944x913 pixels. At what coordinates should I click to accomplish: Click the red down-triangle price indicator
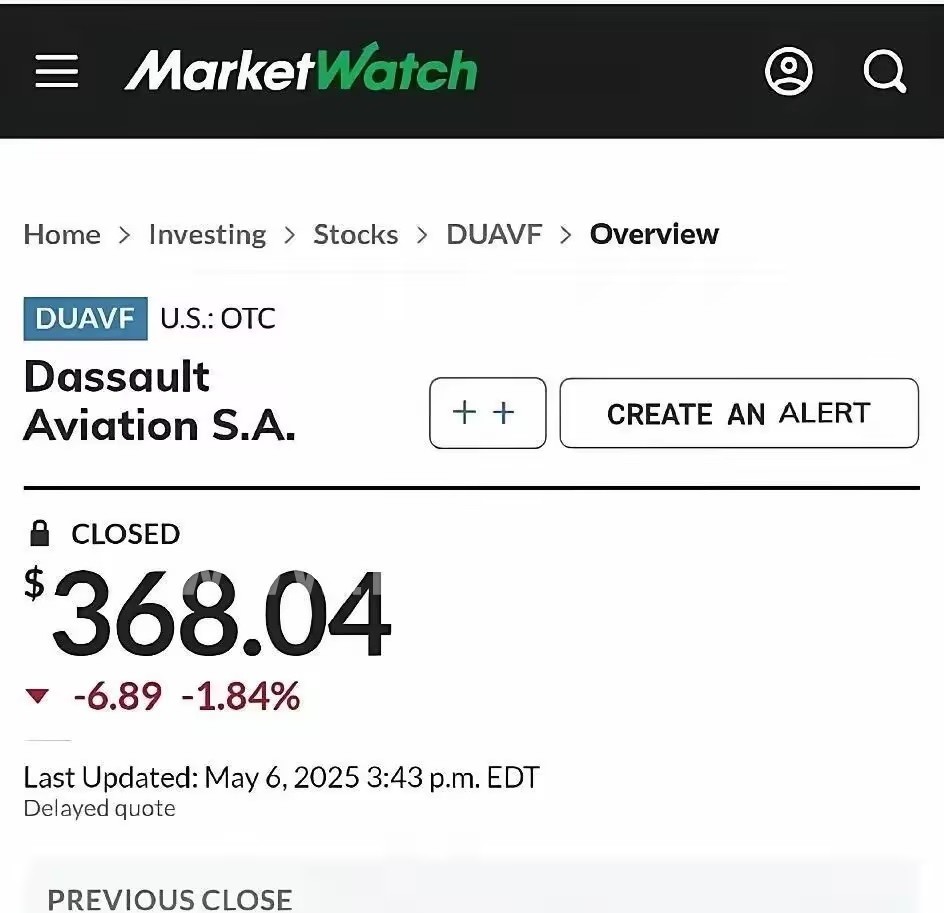pos(37,696)
